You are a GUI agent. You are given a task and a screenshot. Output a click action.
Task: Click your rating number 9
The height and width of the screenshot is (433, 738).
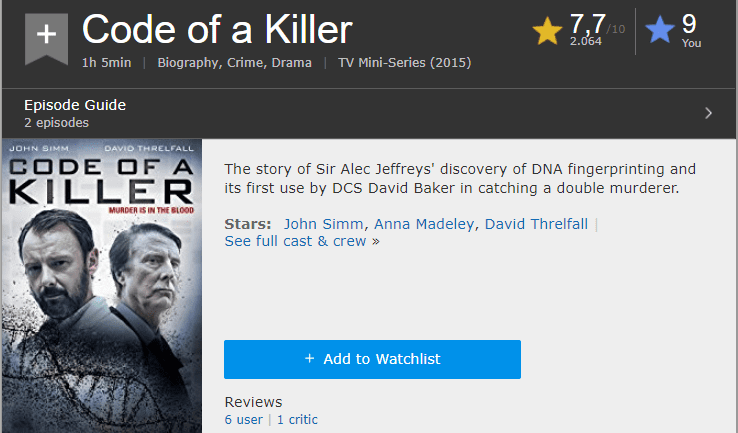tap(689, 24)
